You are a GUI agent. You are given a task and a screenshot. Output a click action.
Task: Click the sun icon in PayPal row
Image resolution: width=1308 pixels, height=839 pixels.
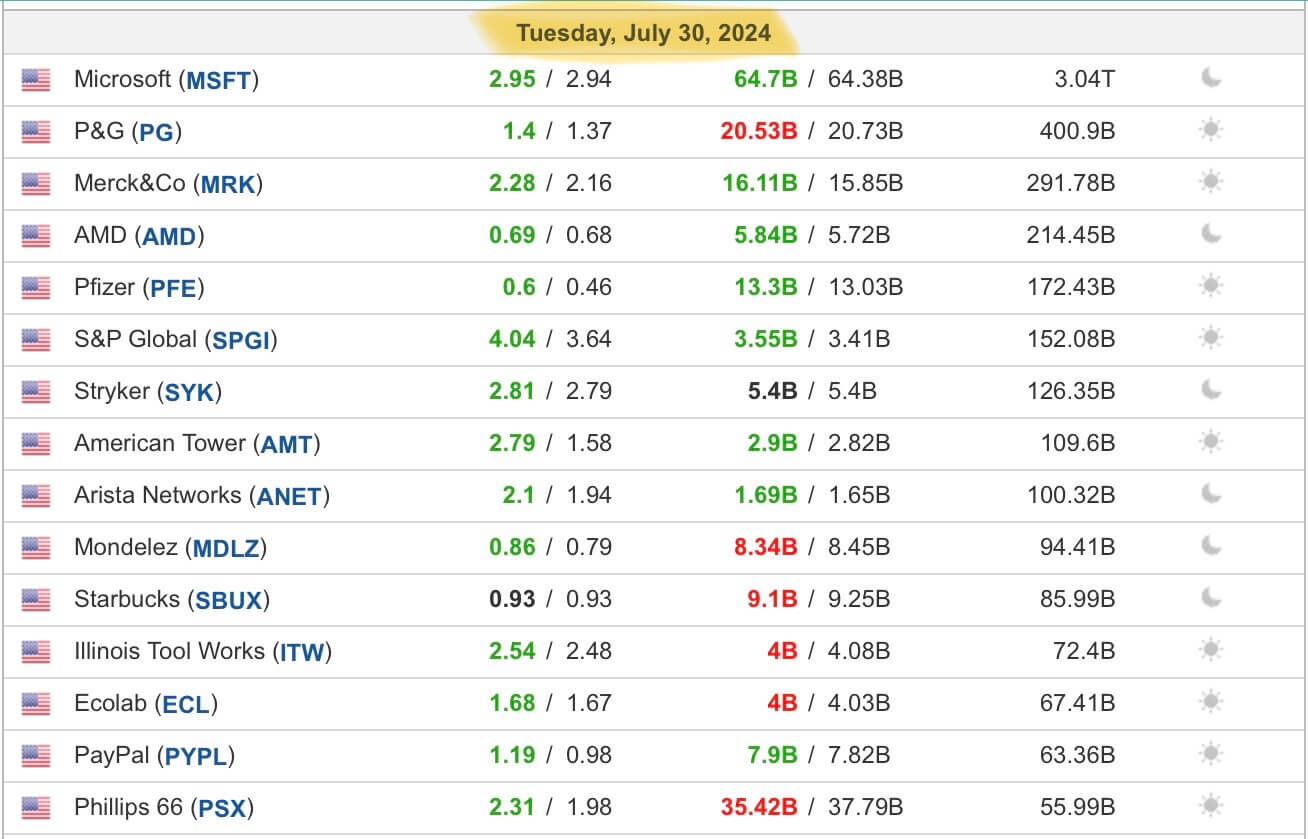tap(1211, 754)
